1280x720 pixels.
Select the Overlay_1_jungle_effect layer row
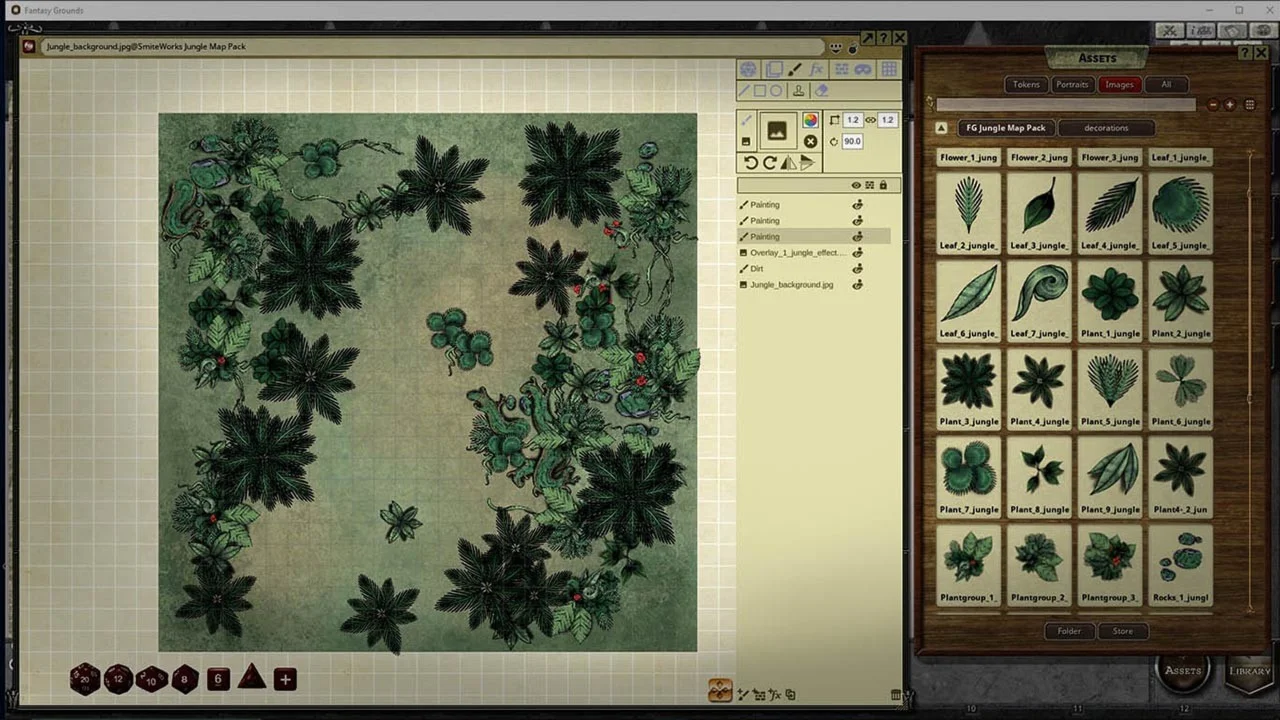[814, 253]
